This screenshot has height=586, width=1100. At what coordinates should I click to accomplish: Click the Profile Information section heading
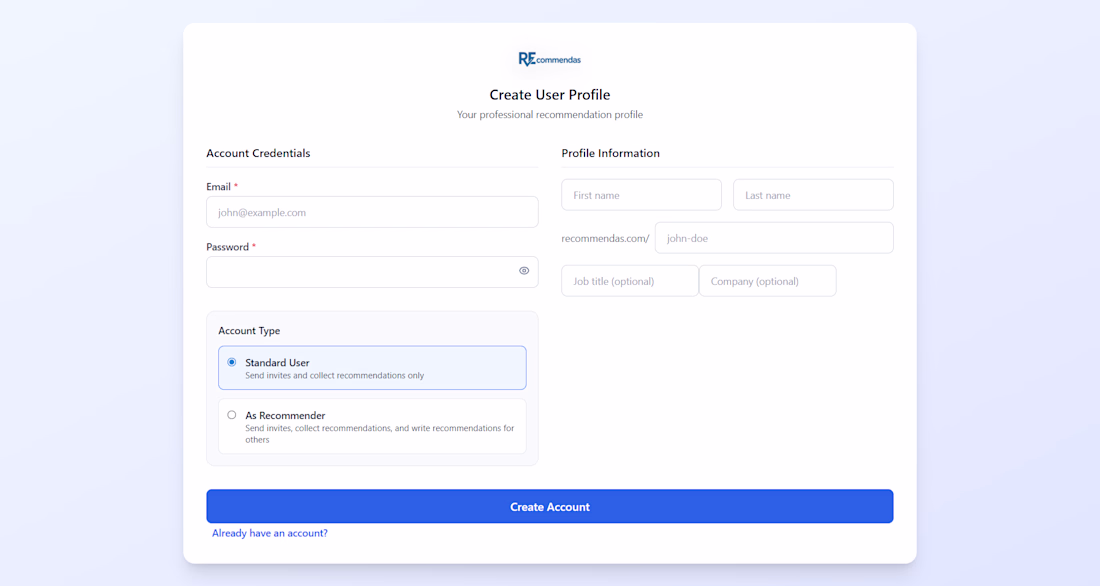click(x=610, y=153)
